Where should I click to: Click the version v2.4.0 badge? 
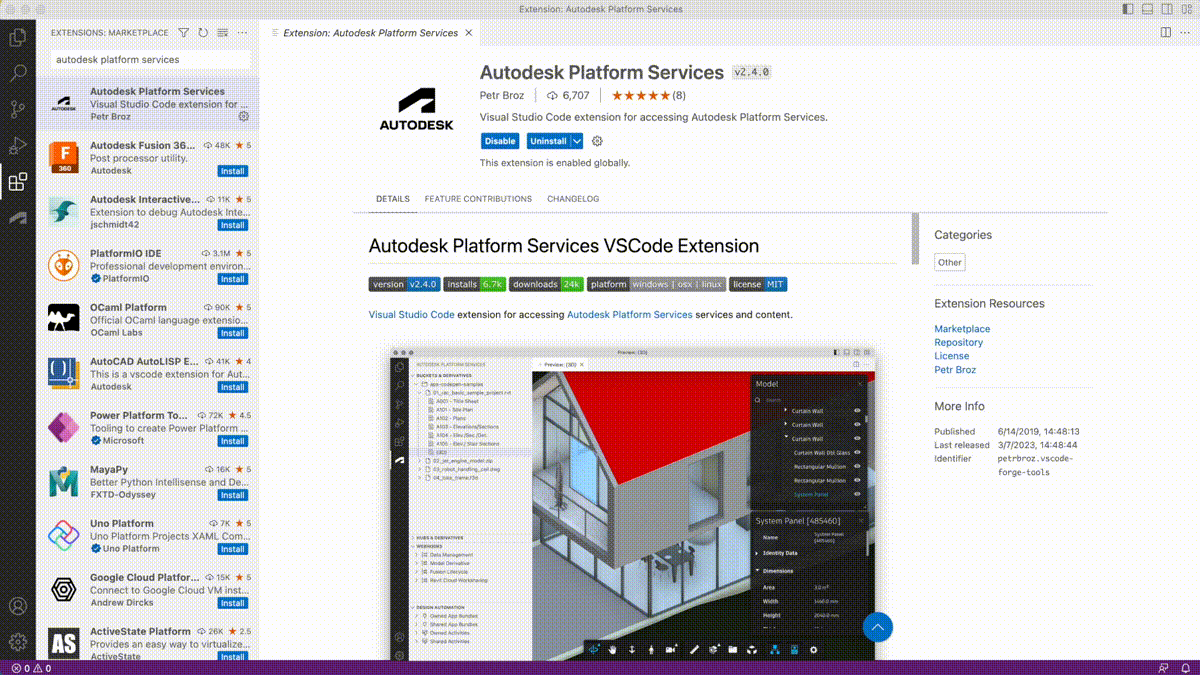point(404,284)
